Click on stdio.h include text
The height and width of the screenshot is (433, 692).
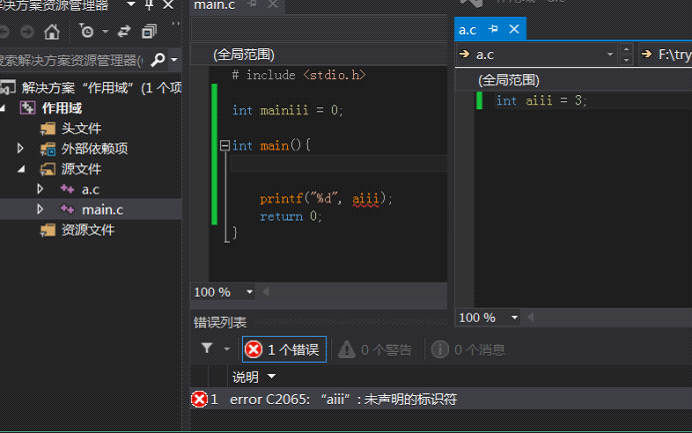335,75
